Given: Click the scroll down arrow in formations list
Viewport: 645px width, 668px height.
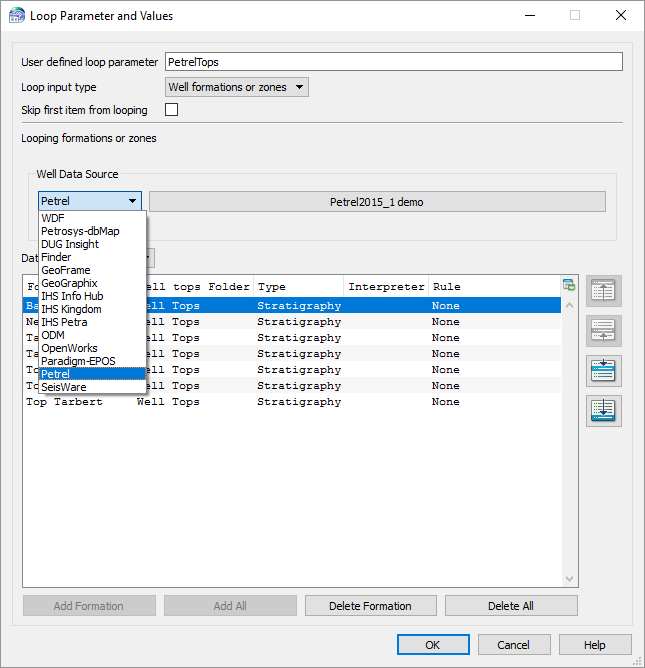Looking at the screenshot, I should [569, 579].
